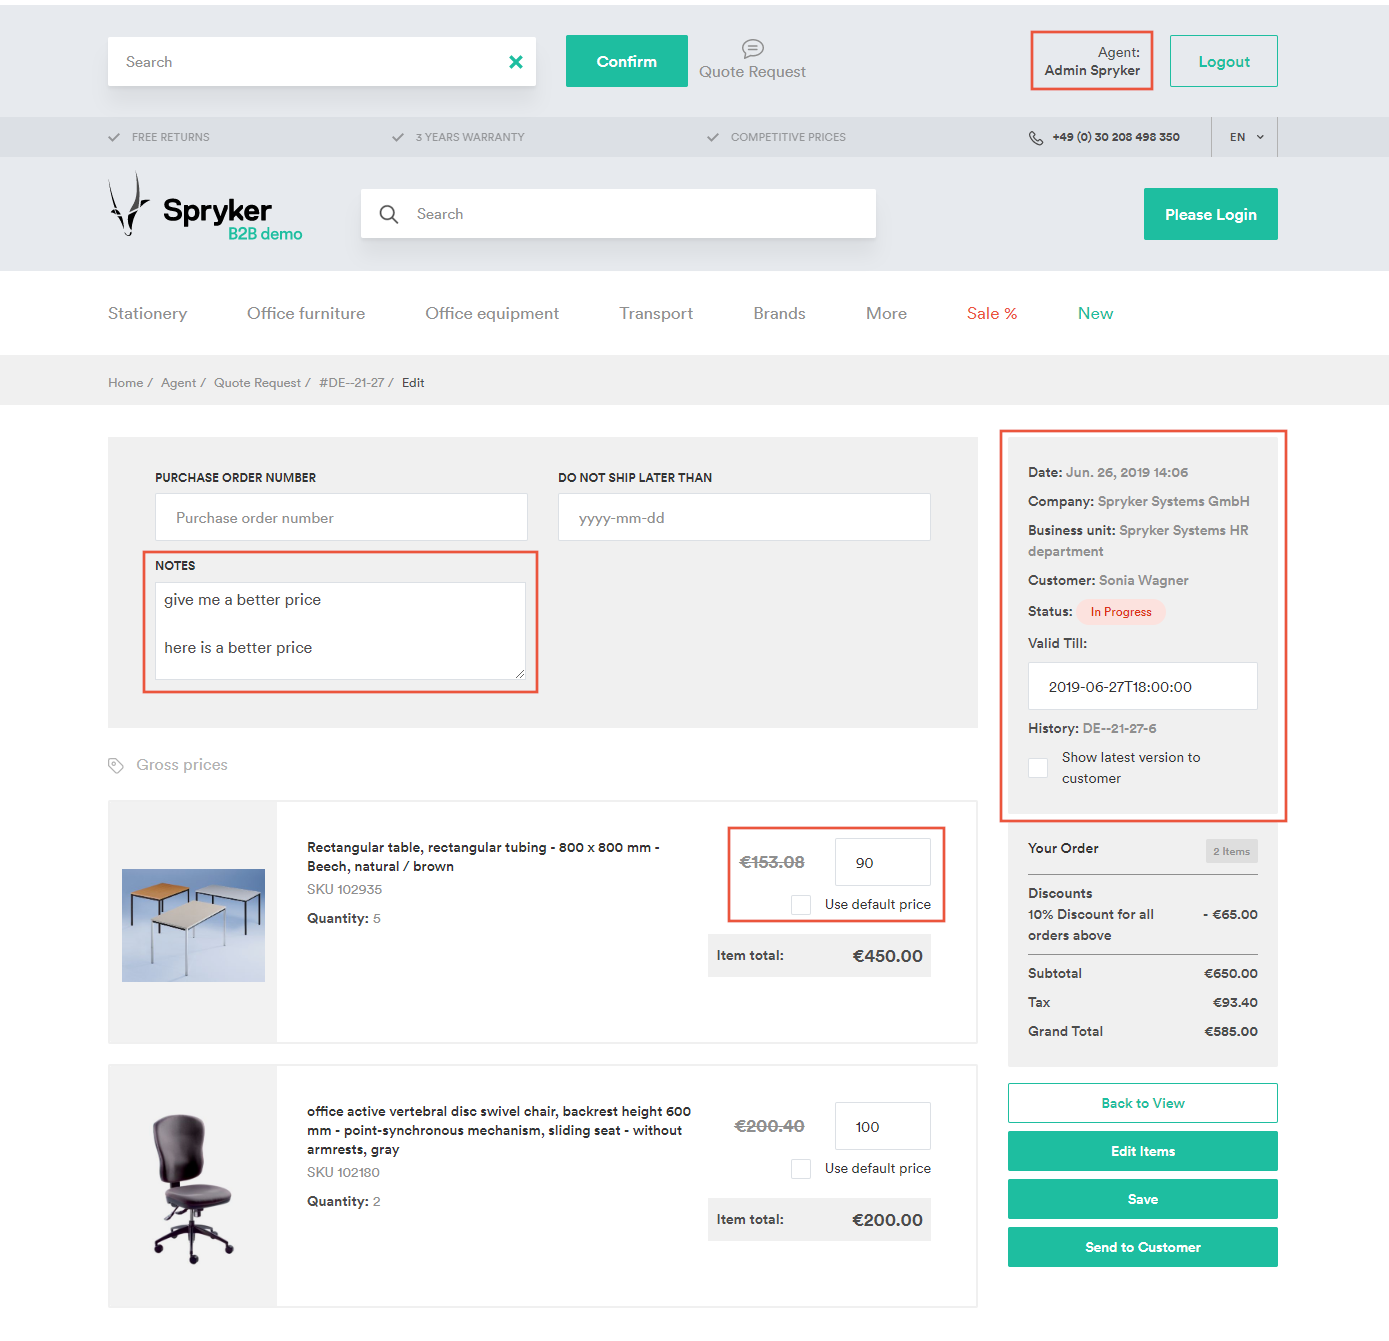Click the discount amount - €65.00

(1230, 914)
